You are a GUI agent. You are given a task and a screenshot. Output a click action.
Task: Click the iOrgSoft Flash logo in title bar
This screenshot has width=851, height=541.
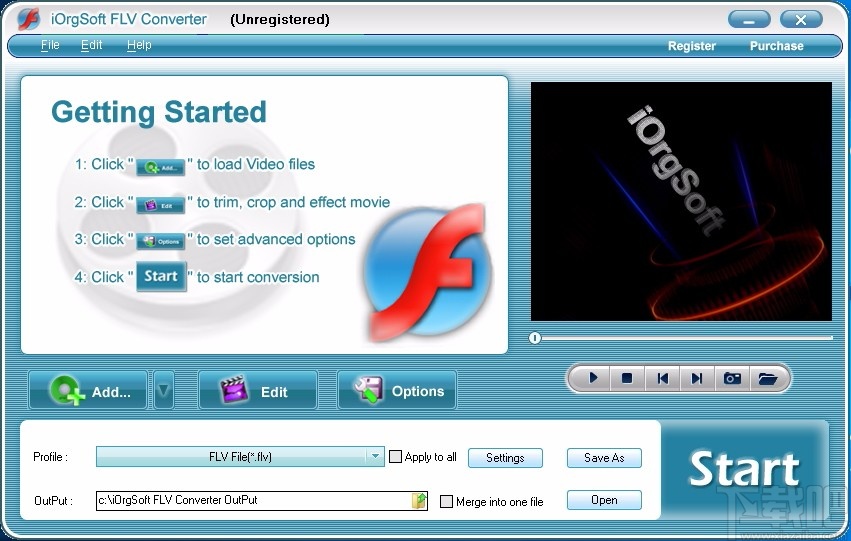point(28,20)
